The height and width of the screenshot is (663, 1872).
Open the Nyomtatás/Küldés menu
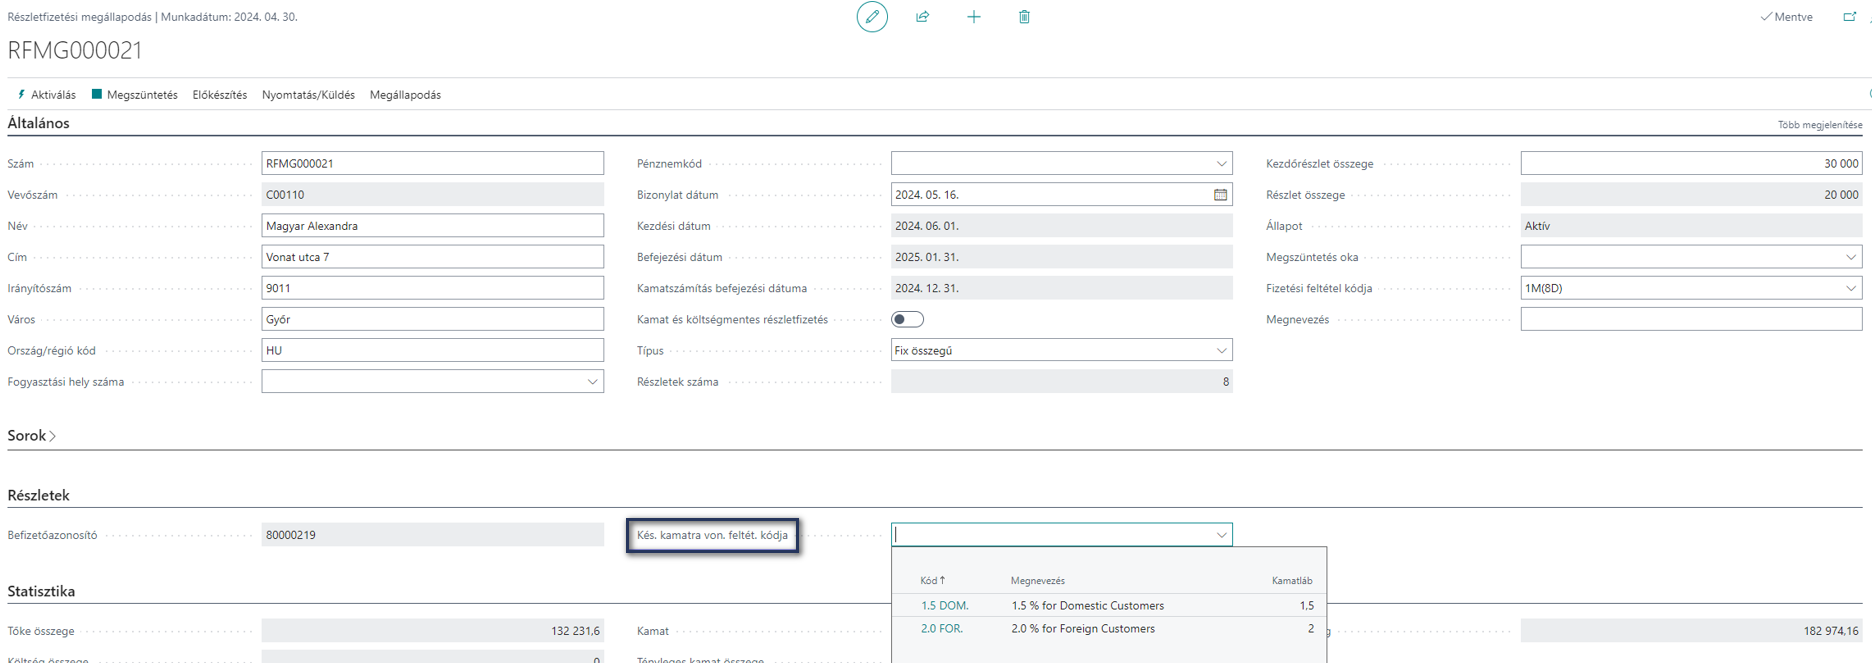(308, 95)
